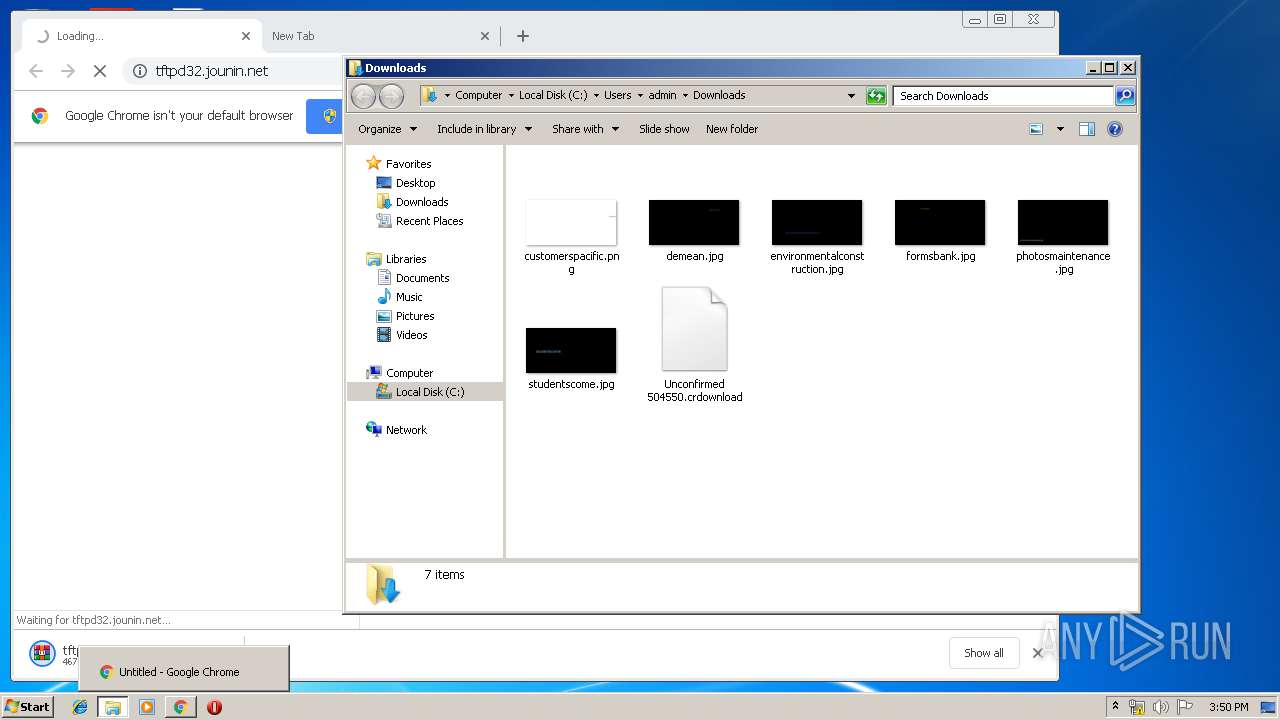The width and height of the screenshot is (1280, 720).
Task: Stop loading the page in Chrome
Action: [100, 71]
